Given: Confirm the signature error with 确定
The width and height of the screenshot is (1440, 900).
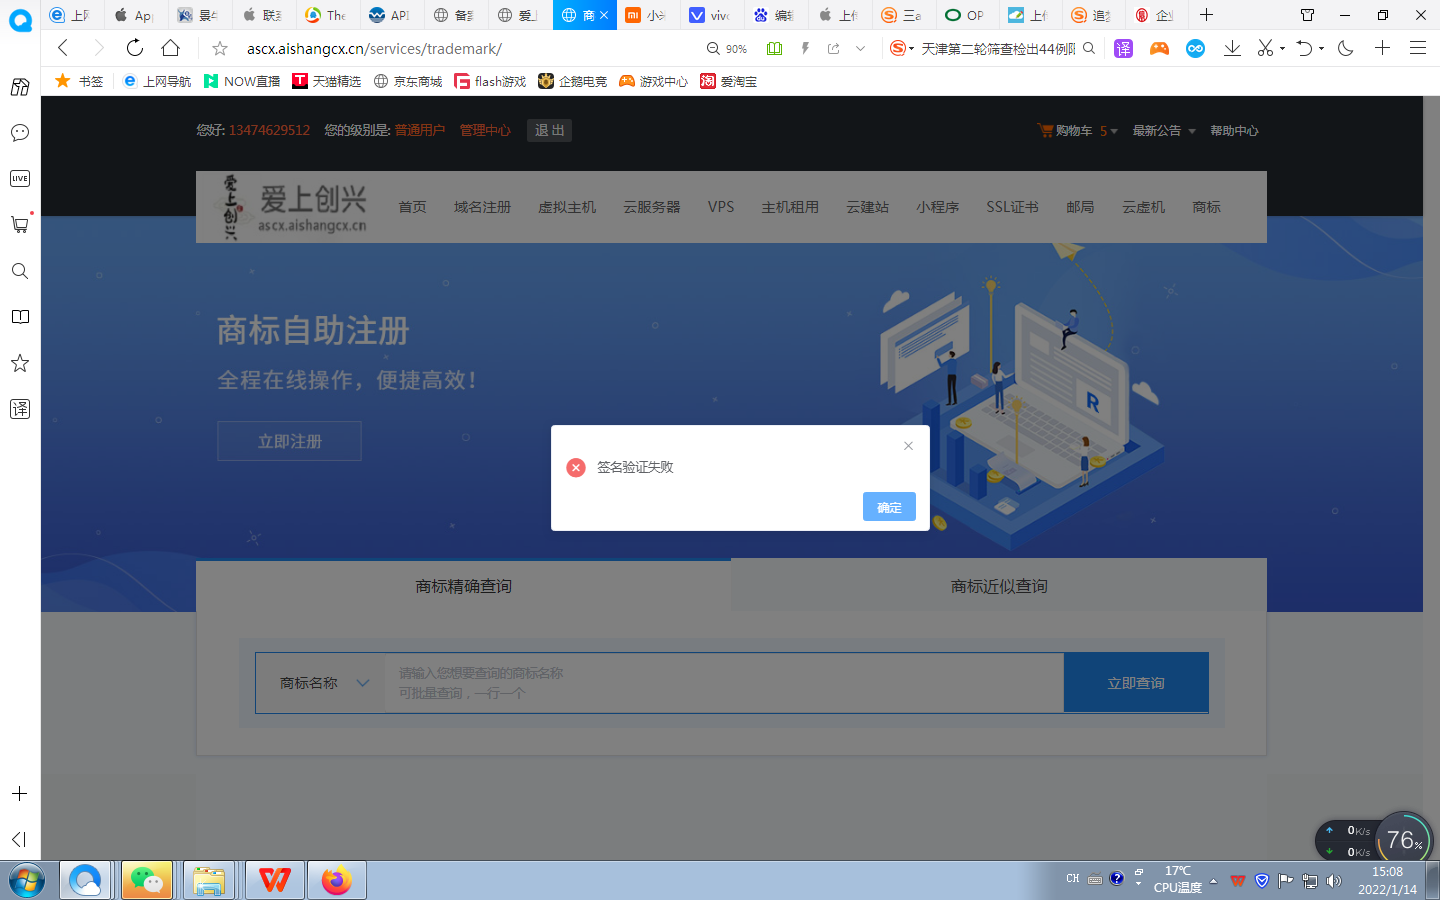Looking at the screenshot, I should [889, 506].
